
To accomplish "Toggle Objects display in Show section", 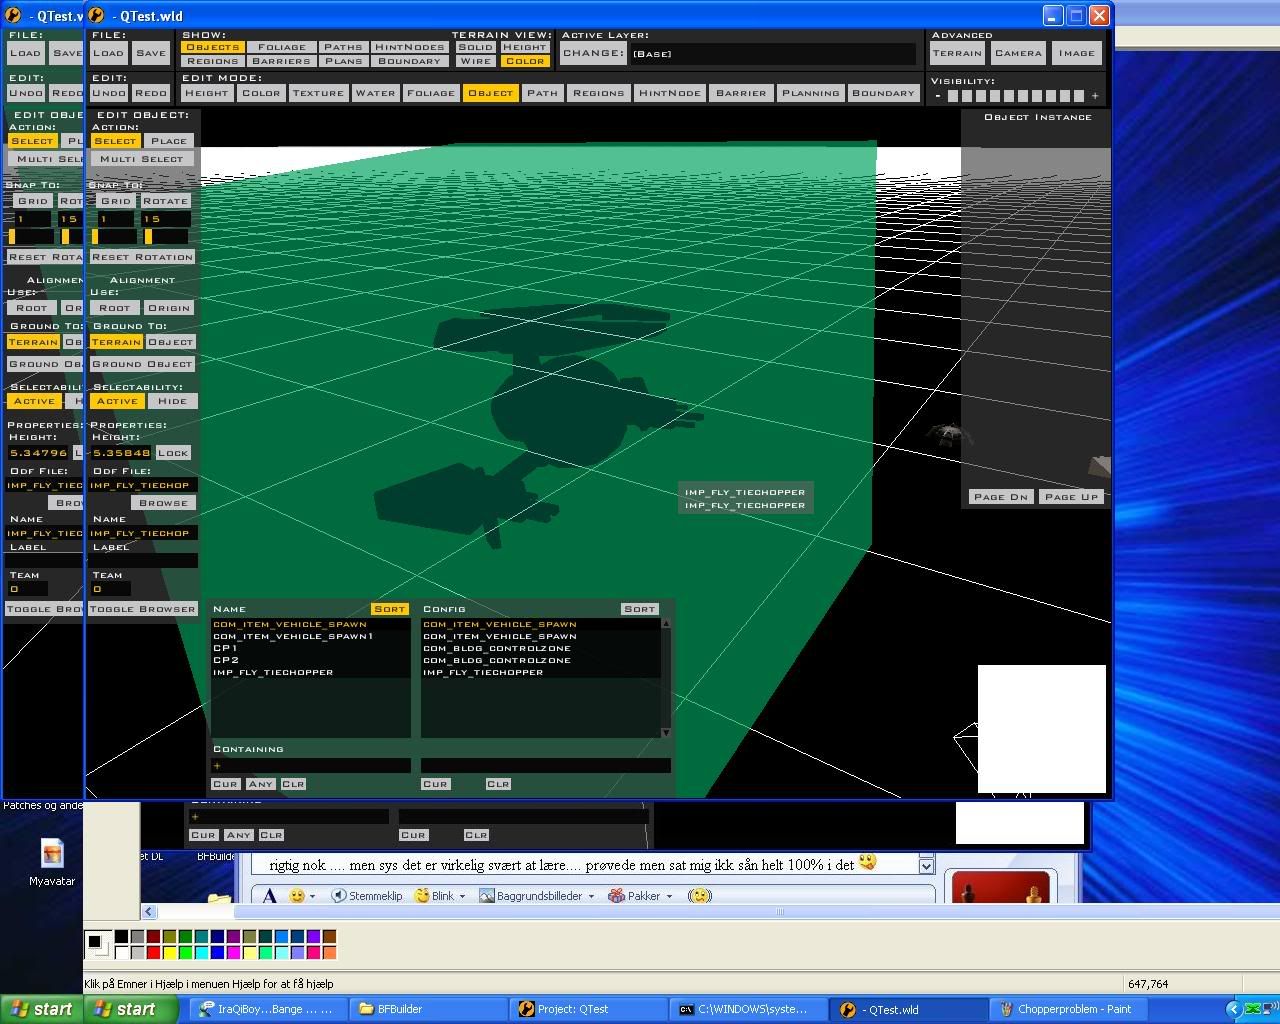I will 213,47.
